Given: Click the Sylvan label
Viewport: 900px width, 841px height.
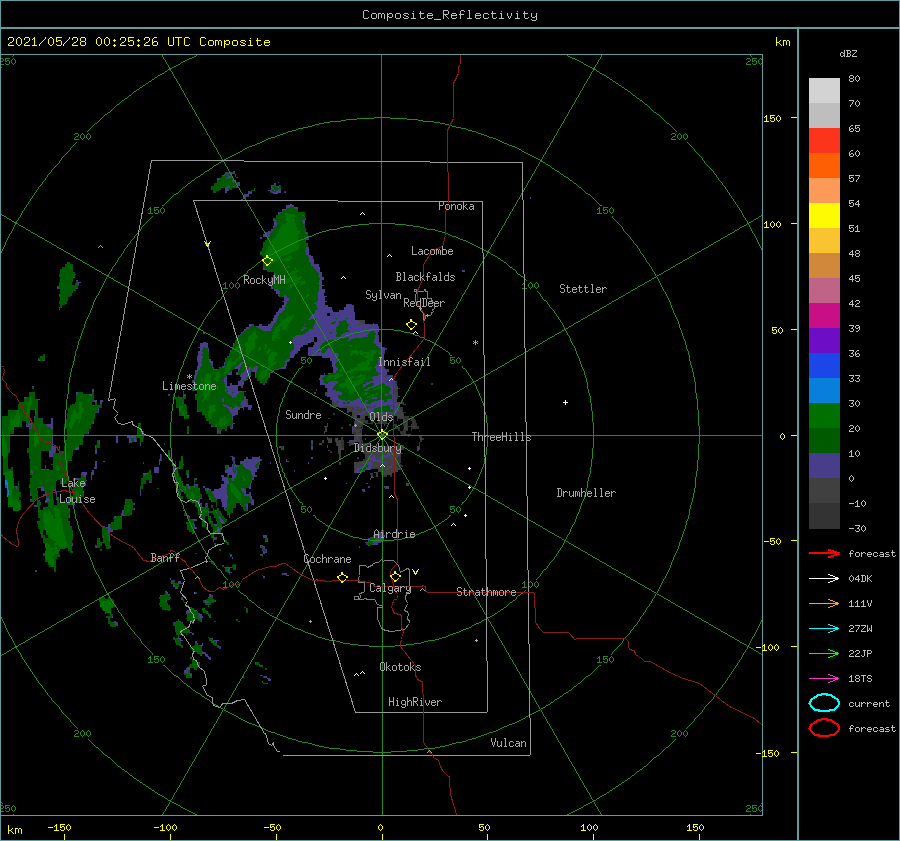Looking at the screenshot, I should 383,295.
